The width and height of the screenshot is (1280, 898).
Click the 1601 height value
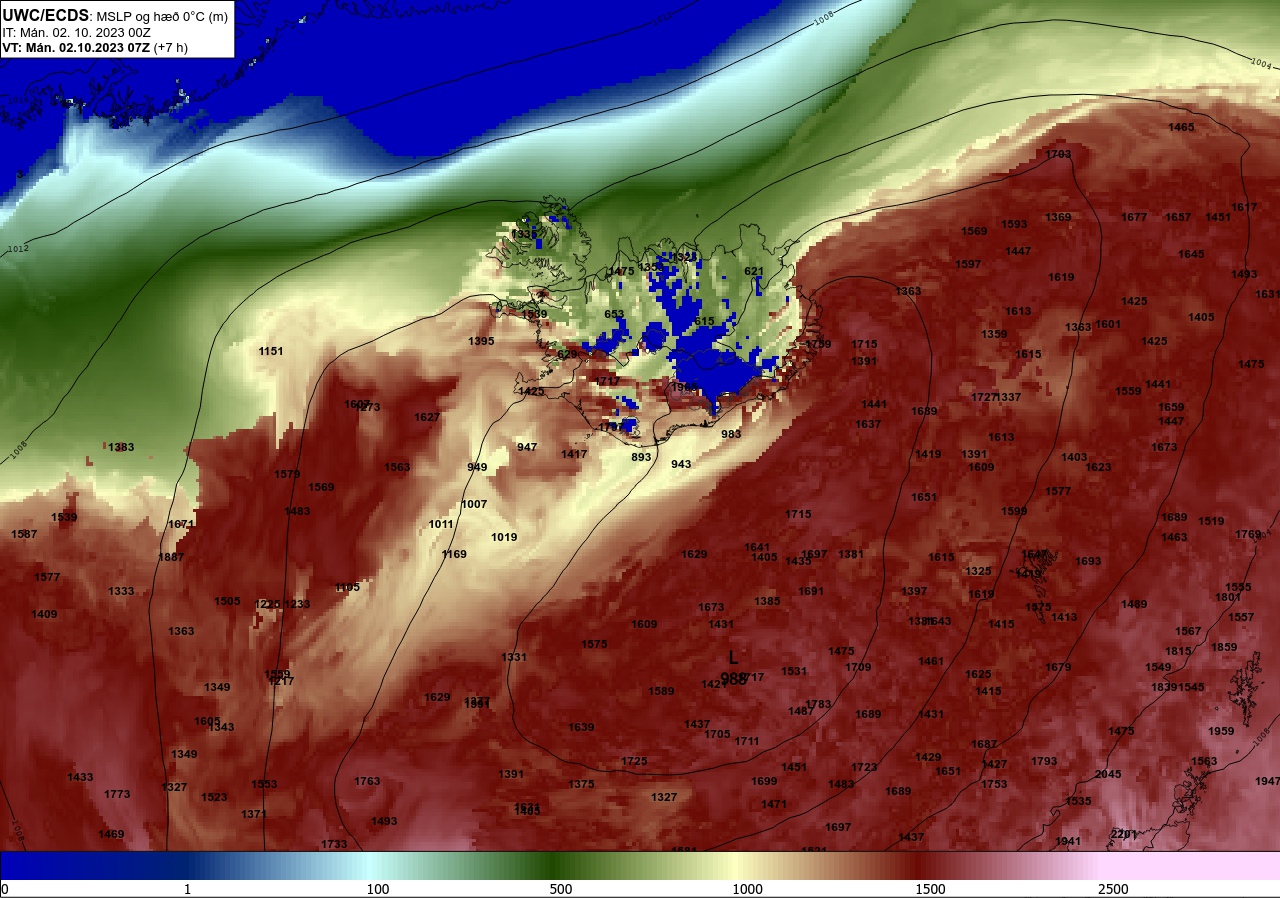click(x=1108, y=324)
